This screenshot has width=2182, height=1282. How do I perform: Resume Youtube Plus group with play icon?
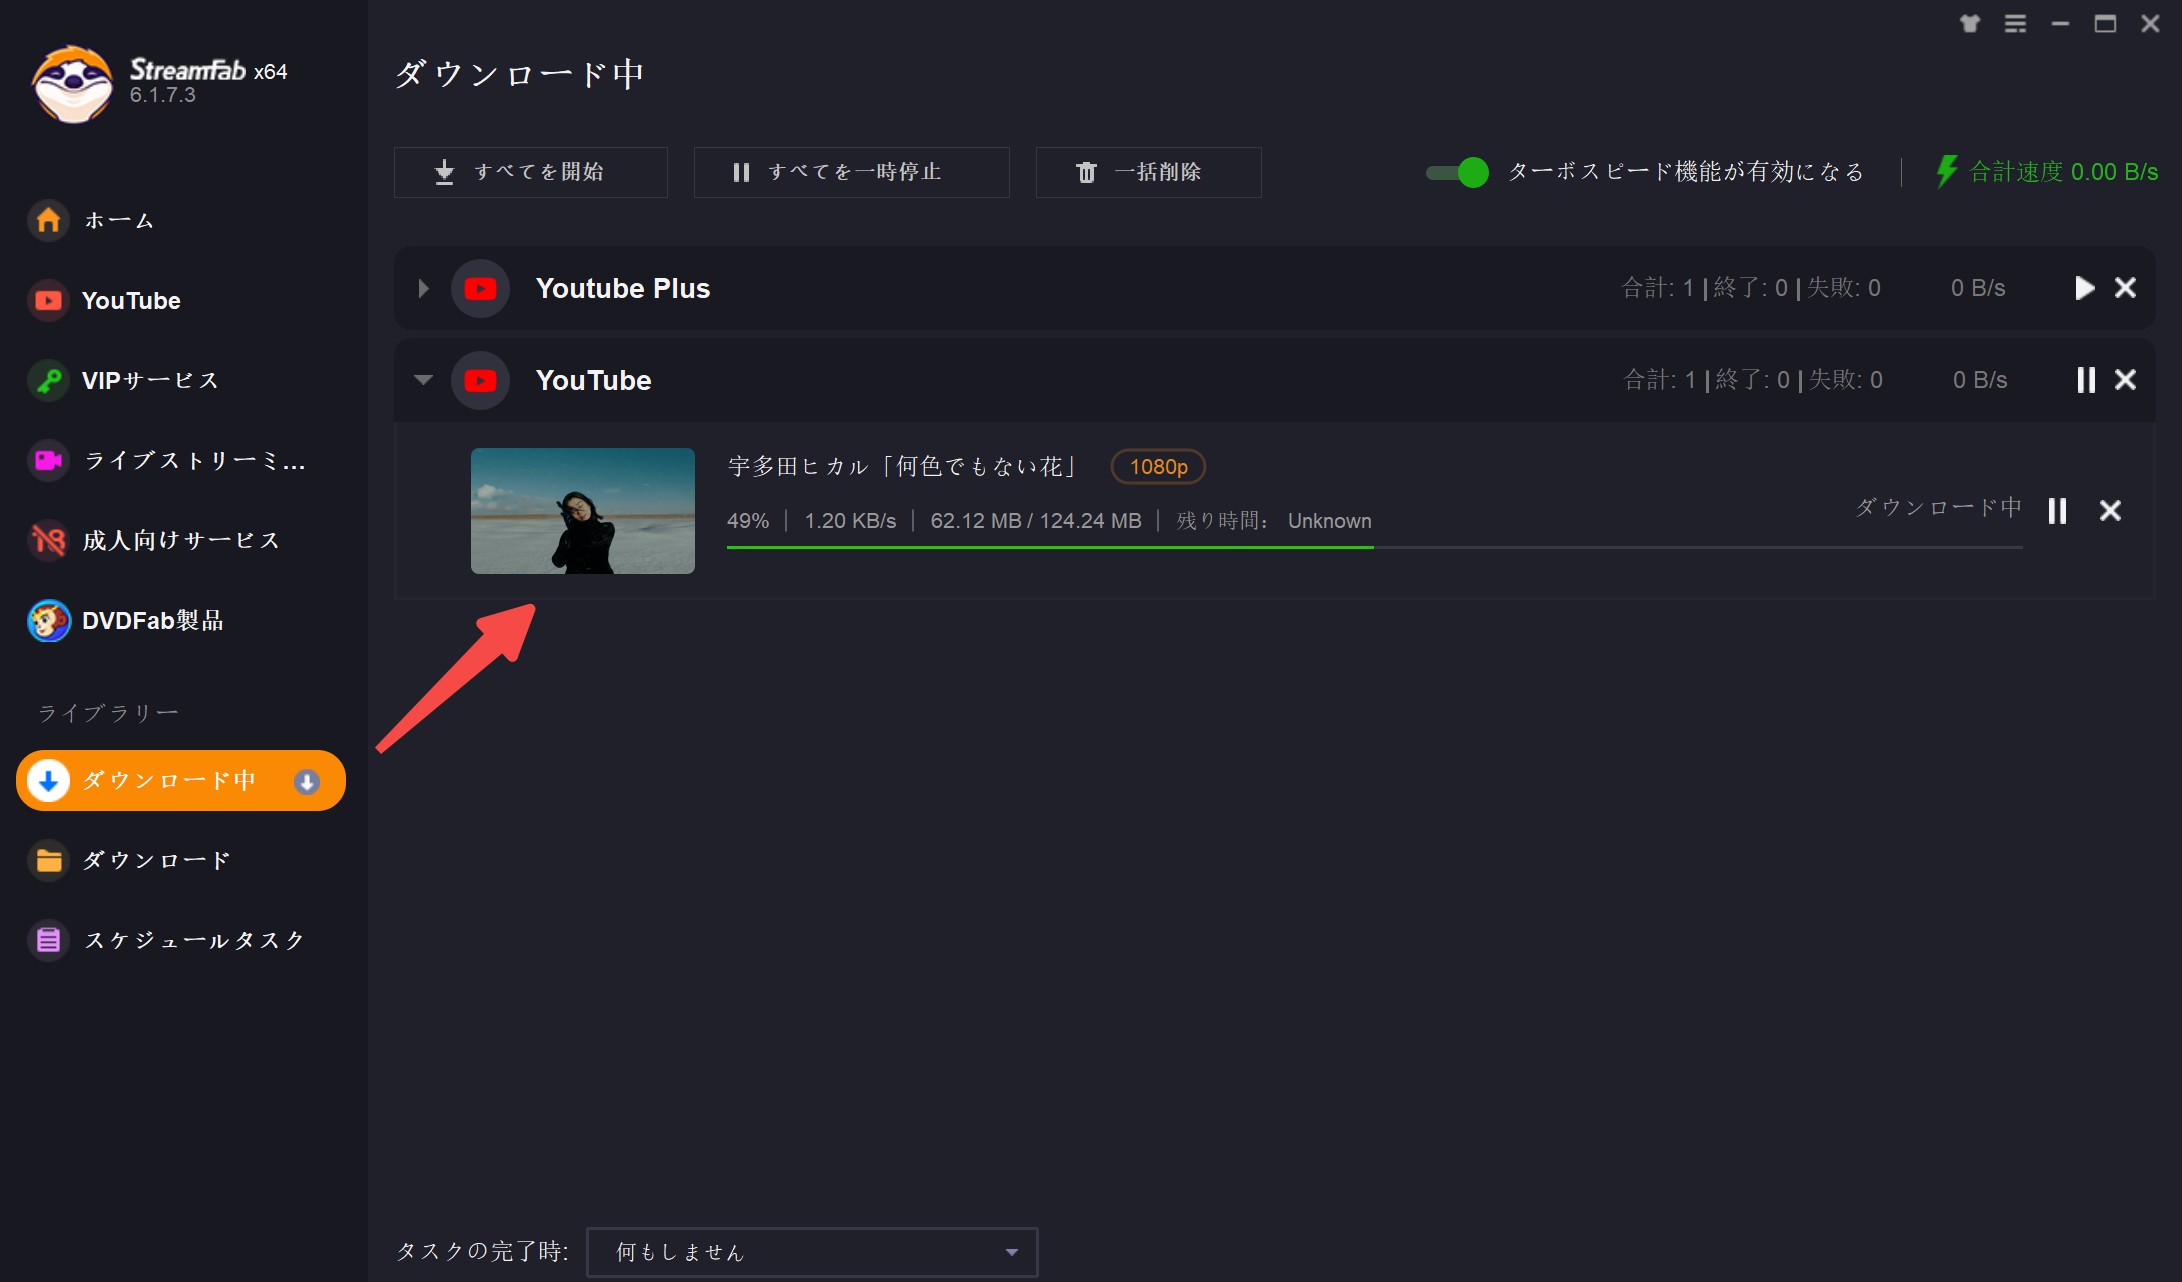coord(2084,289)
